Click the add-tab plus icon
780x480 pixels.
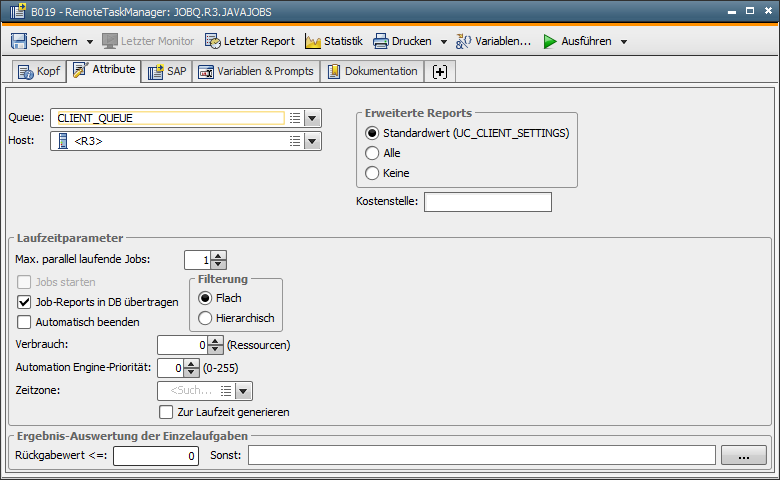tap(439, 72)
